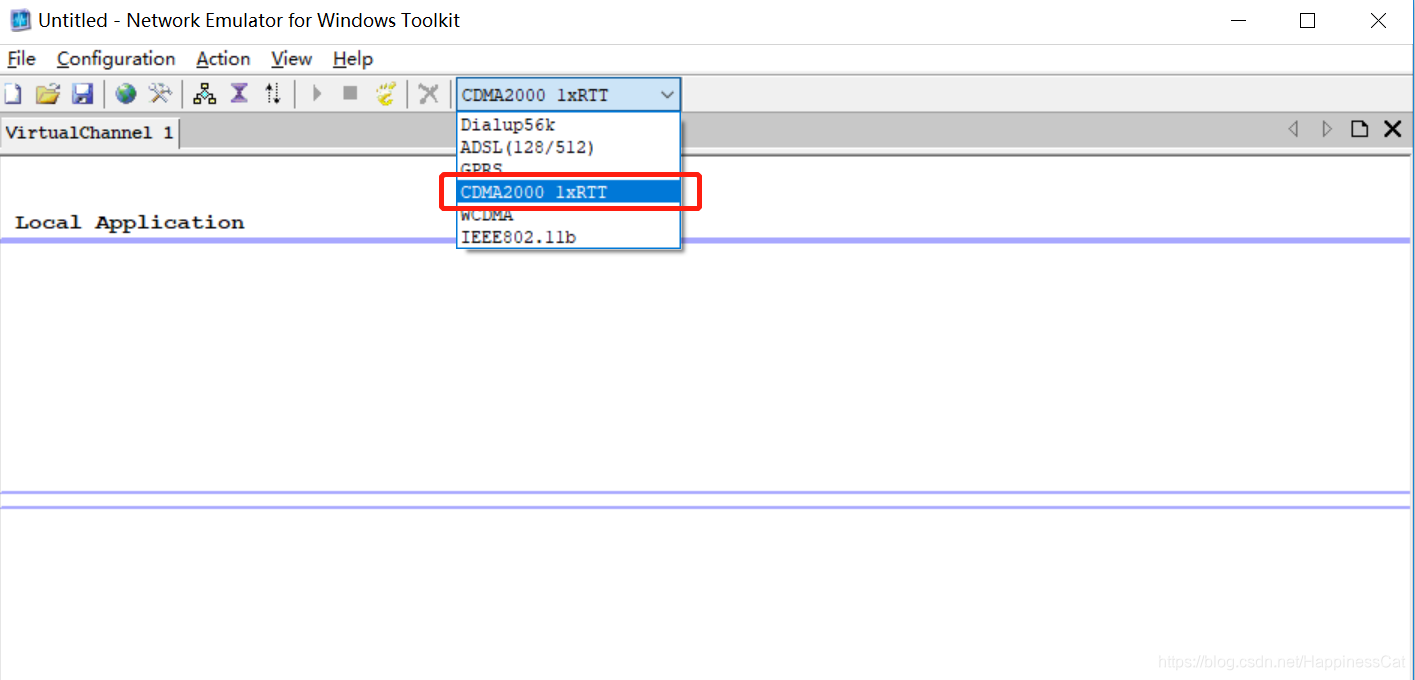Image resolution: width=1415 pixels, height=680 pixels.
Task: Choose WCDMA network profile
Action: pos(487,214)
